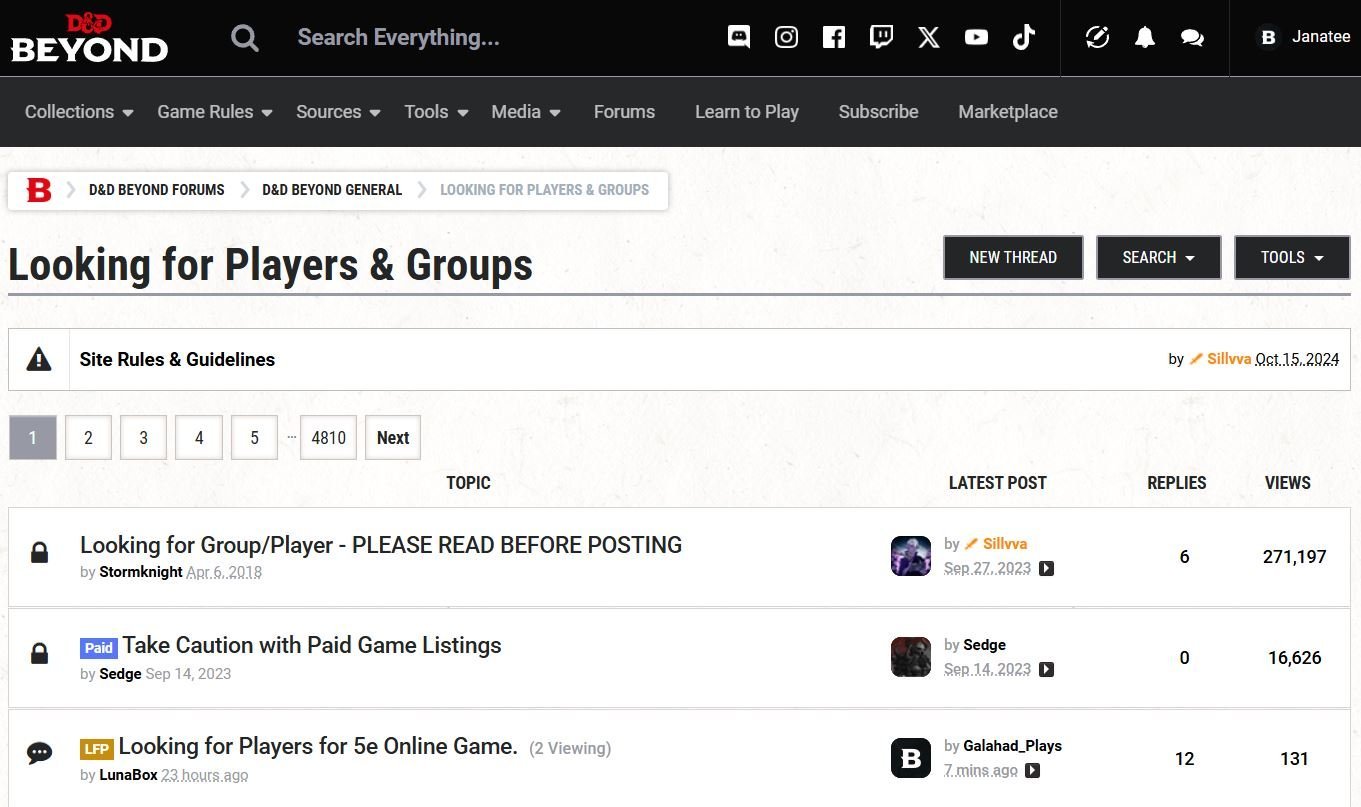Click the Paid tag label
Viewport: 1361px width, 807px height.
pos(98,648)
